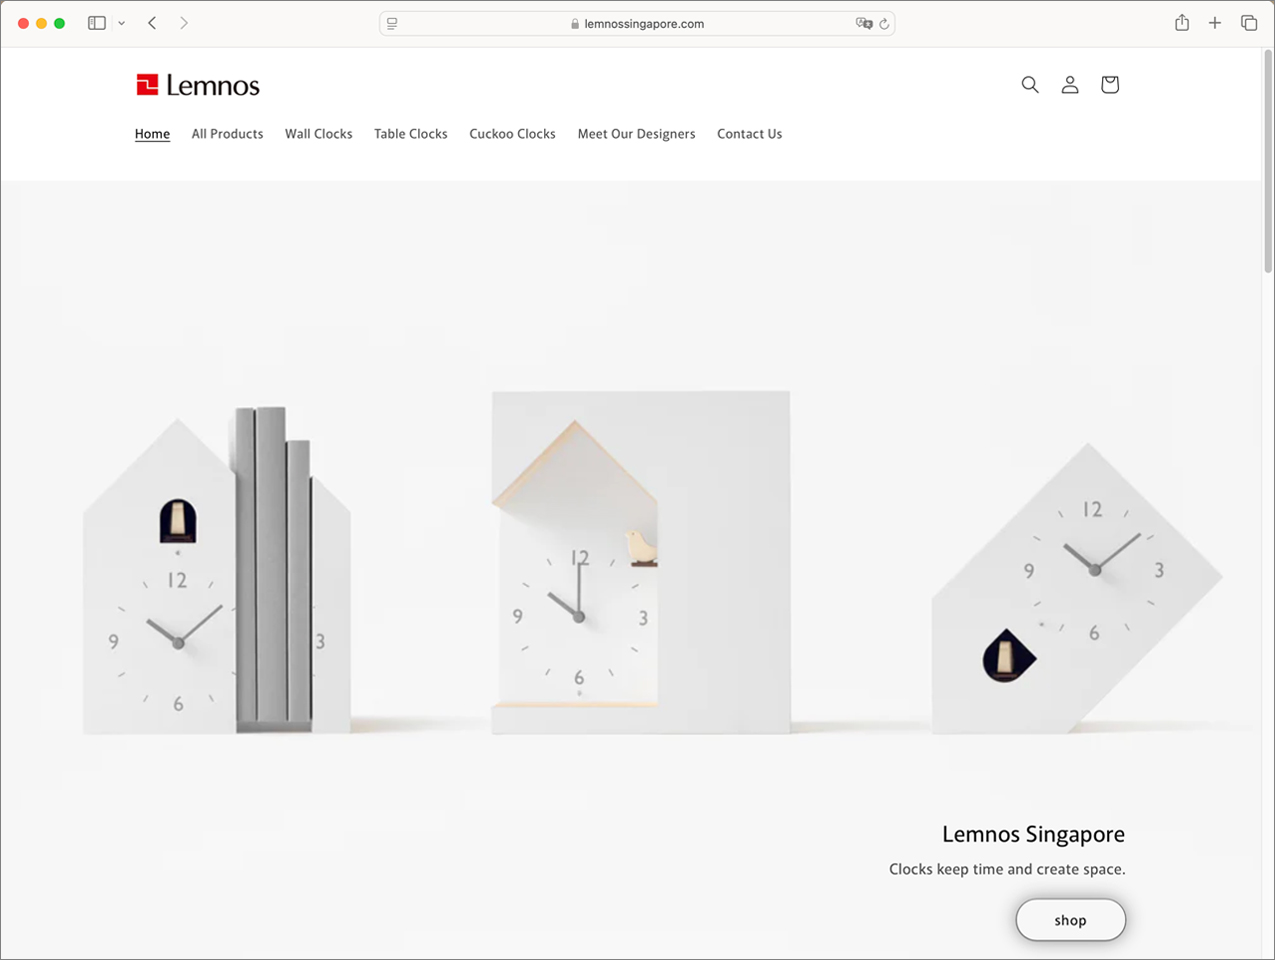Open the Safari Share icon
The height and width of the screenshot is (960, 1275).
[1182, 23]
